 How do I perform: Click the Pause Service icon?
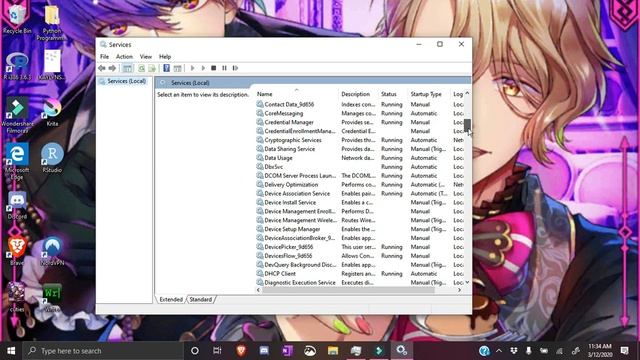point(224,68)
